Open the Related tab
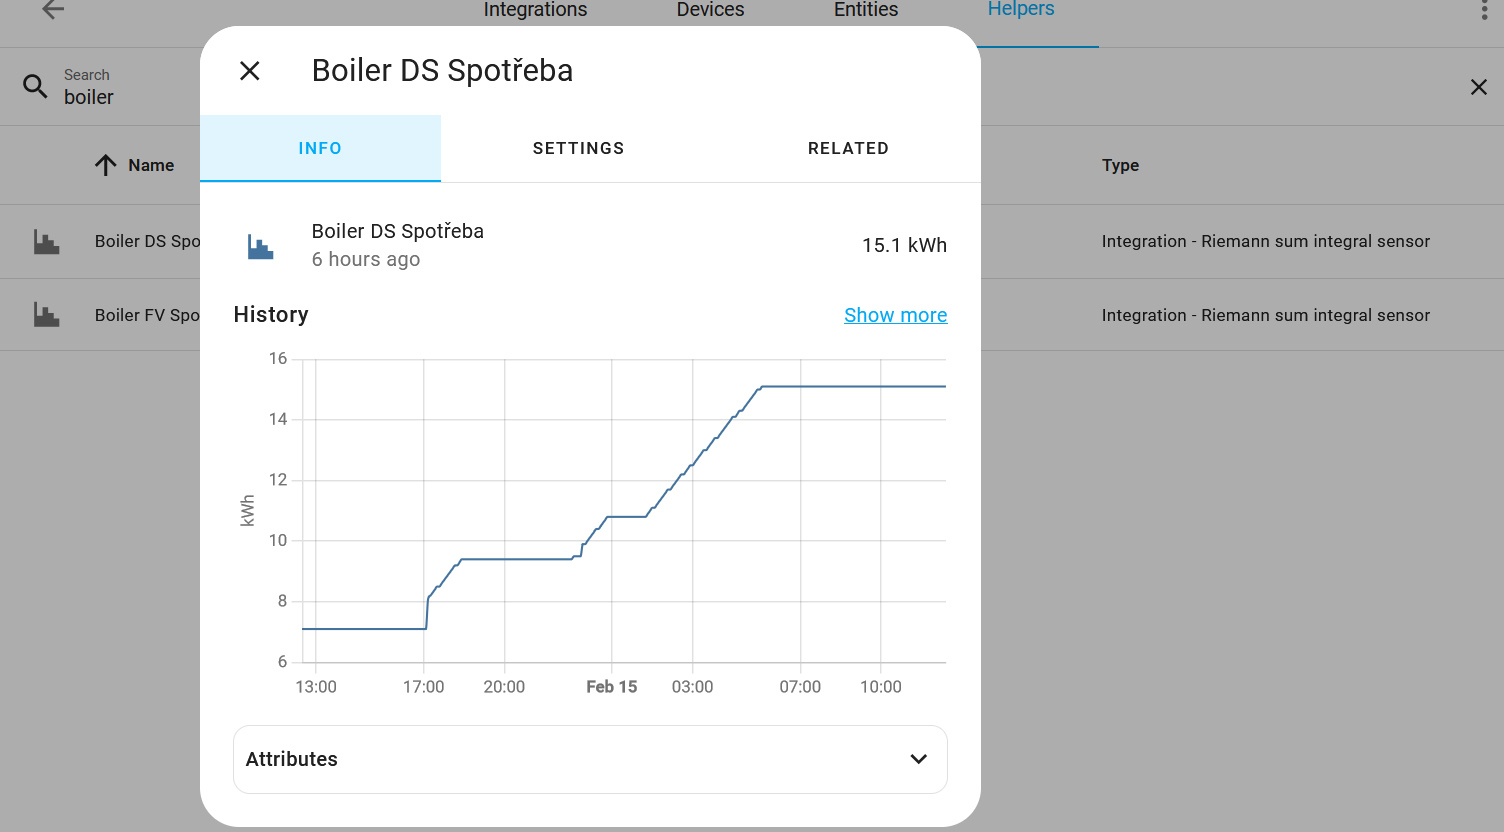The height and width of the screenshot is (832, 1504). (848, 148)
